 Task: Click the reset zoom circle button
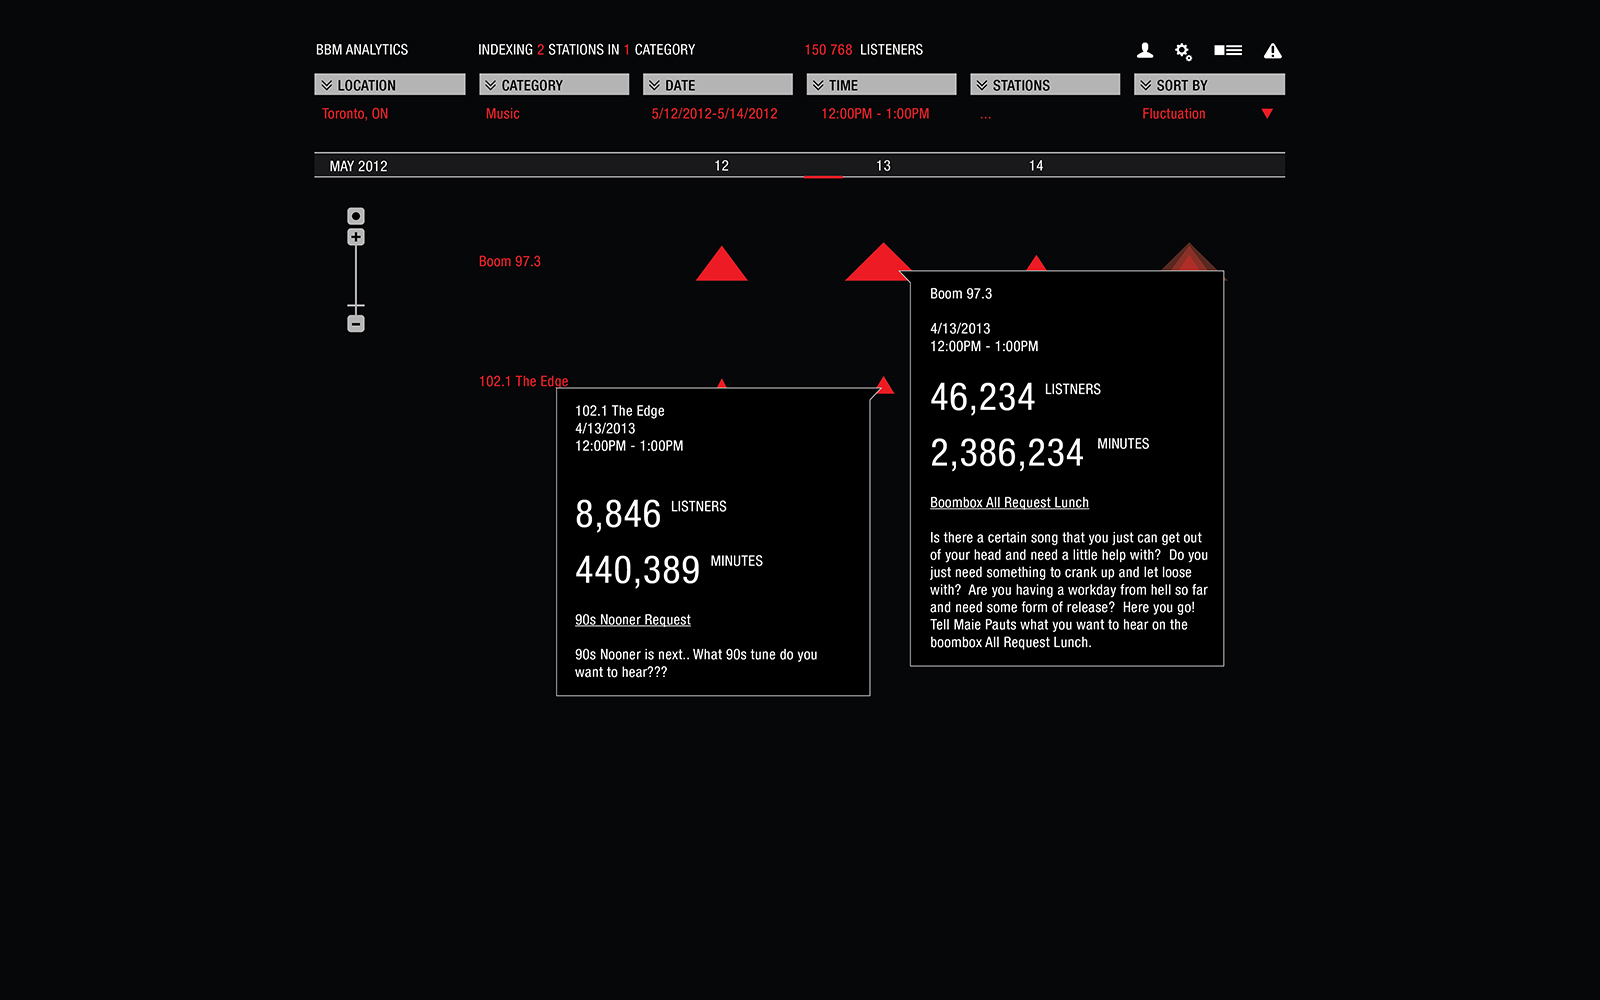356,216
